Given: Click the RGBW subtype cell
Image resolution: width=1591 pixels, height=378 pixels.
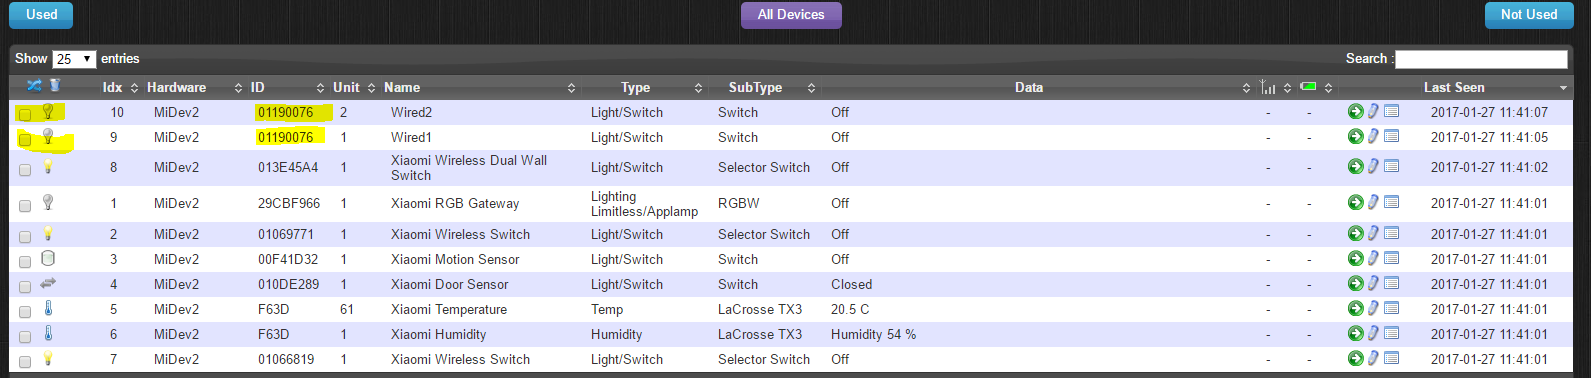Looking at the screenshot, I should (738, 203).
